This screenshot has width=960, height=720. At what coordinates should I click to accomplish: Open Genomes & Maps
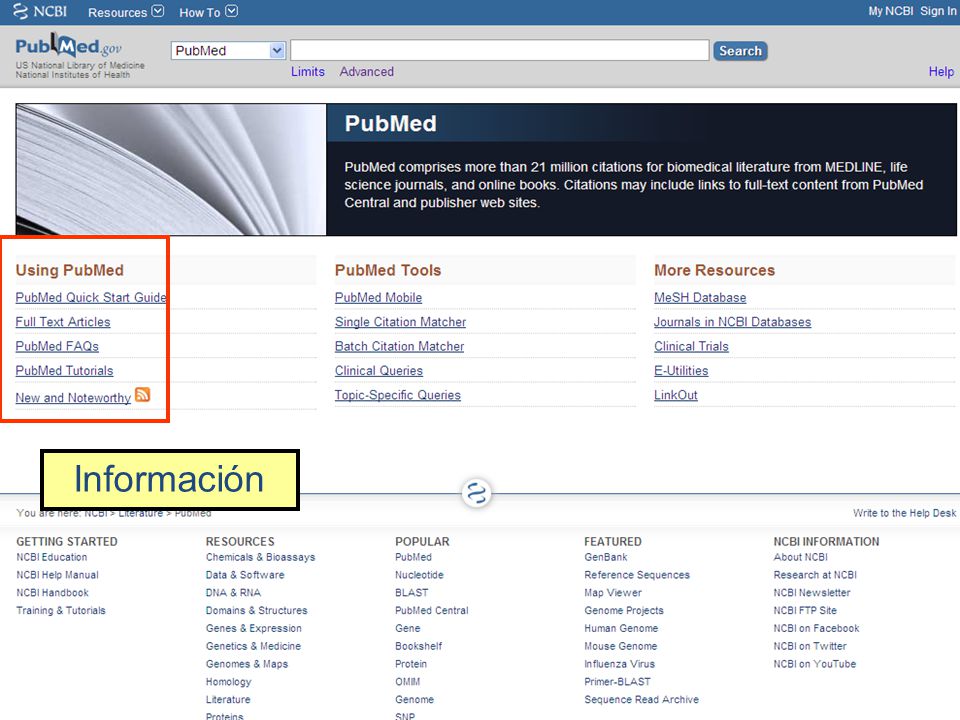[x=247, y=664]
